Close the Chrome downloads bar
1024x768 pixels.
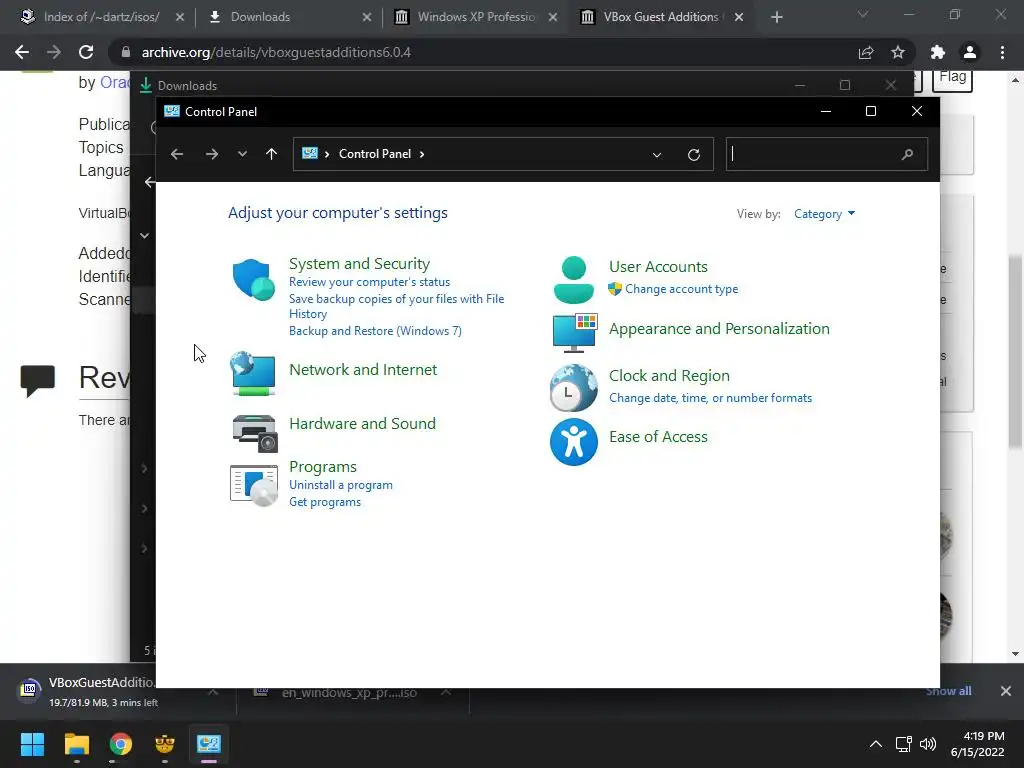coord(1006,691)
